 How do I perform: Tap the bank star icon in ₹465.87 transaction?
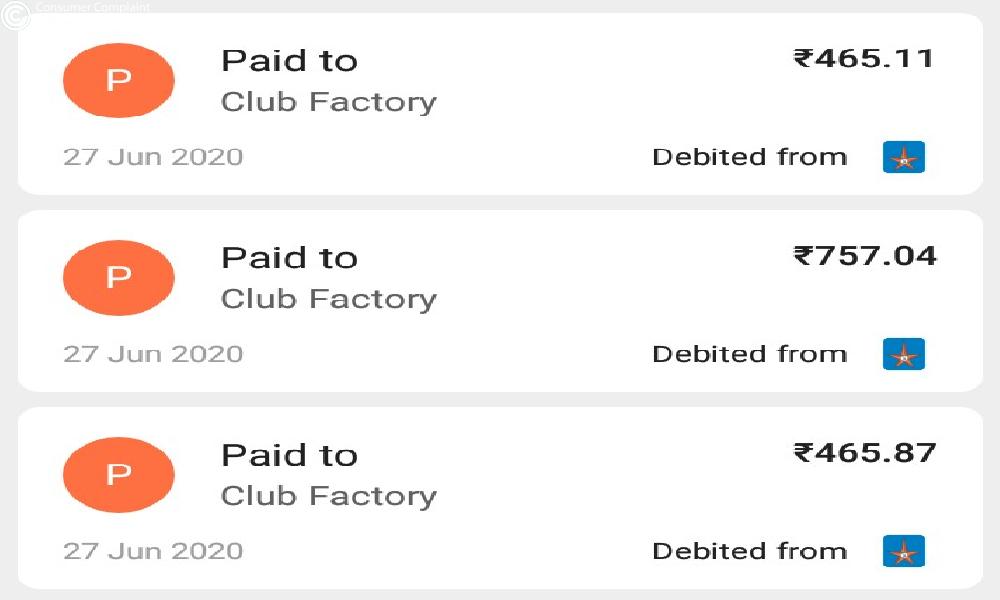(904, 551)
